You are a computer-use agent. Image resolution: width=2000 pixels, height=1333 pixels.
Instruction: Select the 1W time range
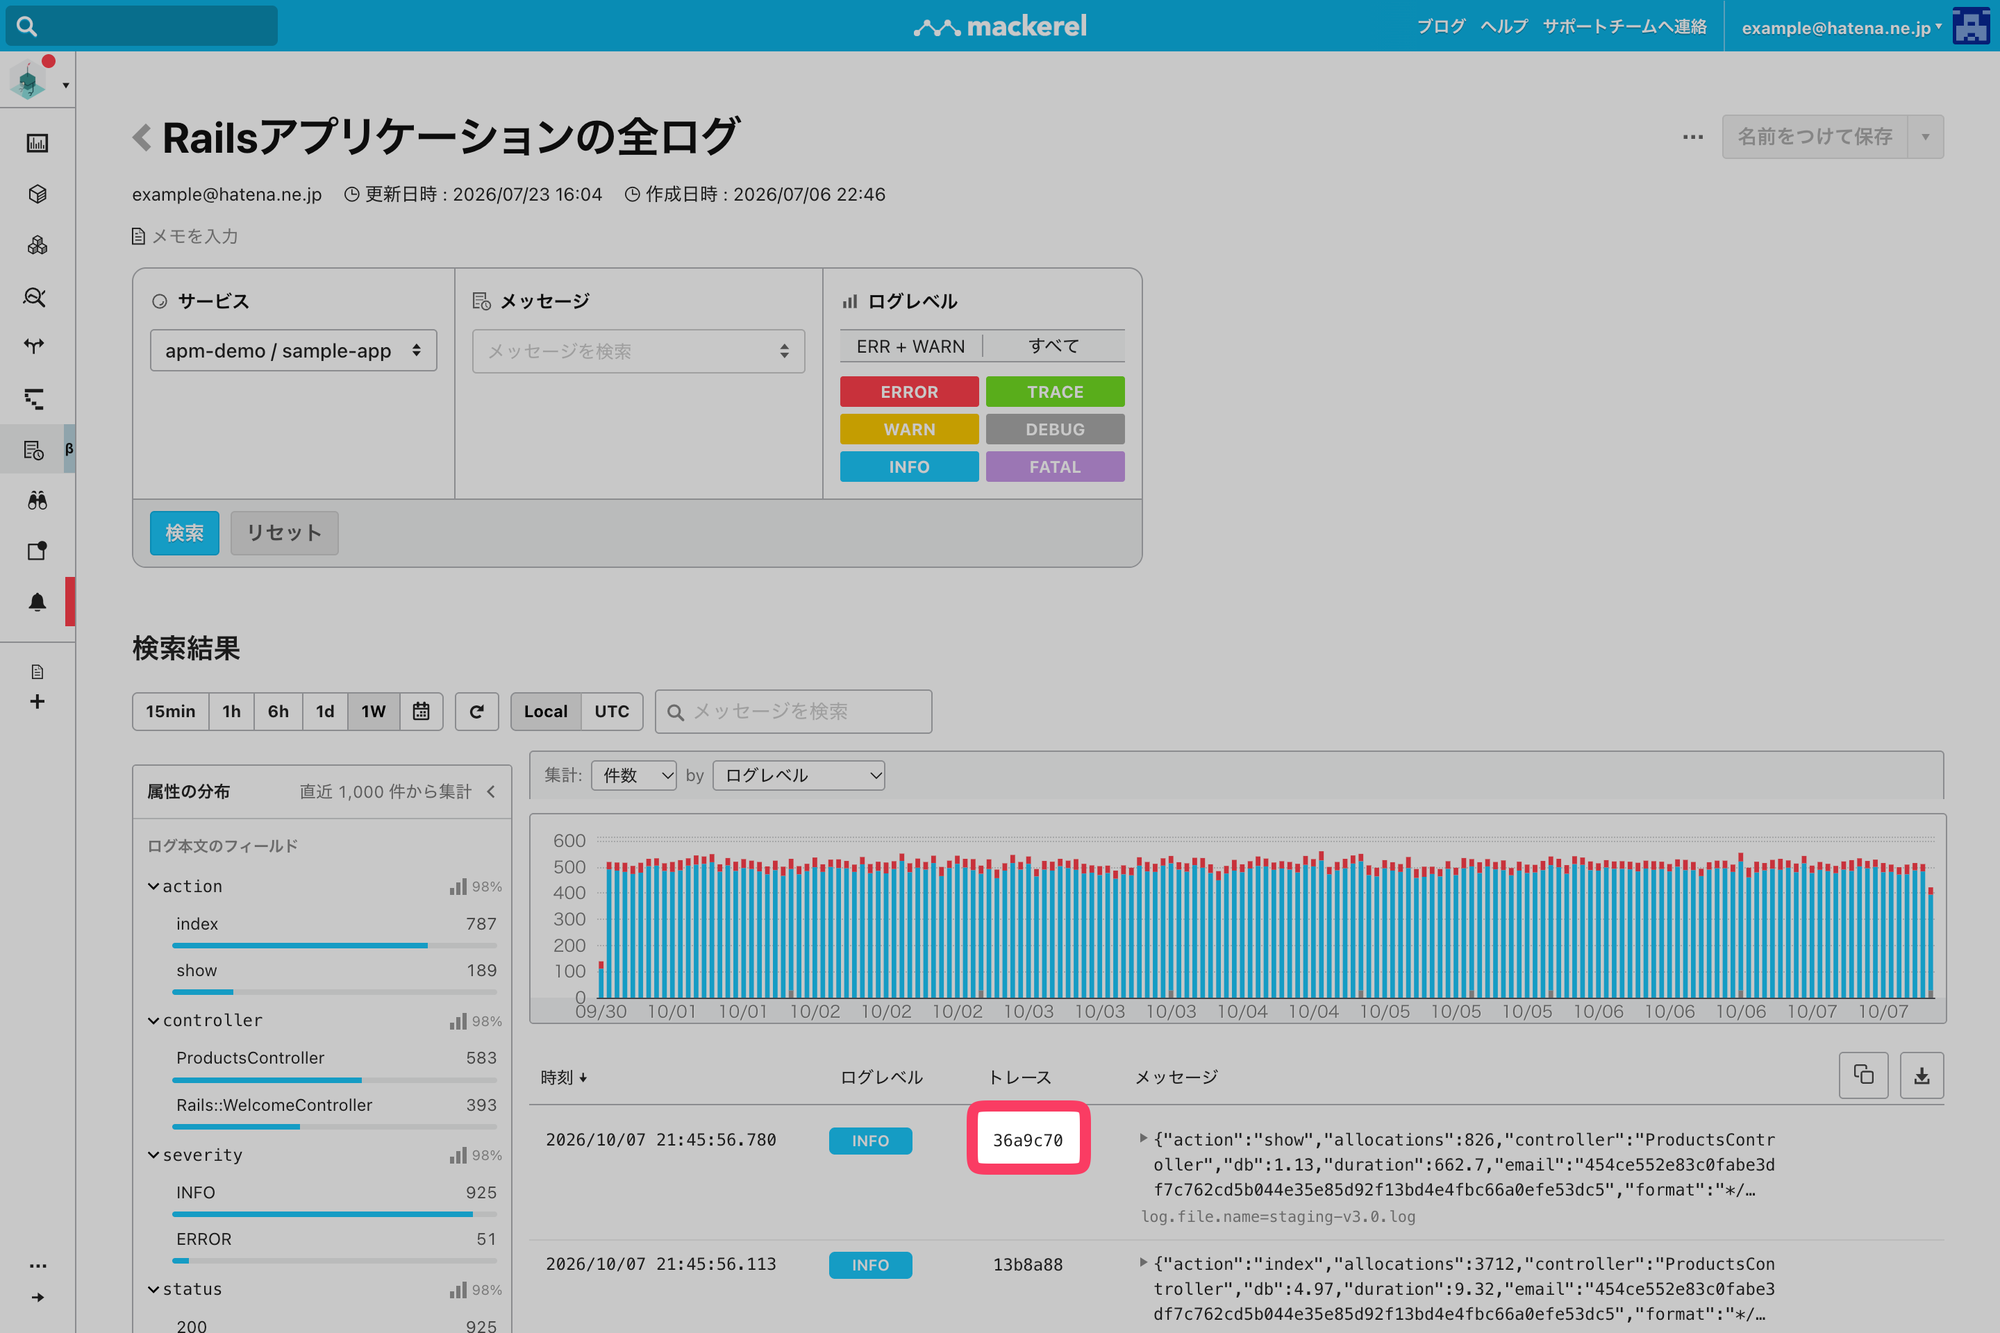[373, 711]
